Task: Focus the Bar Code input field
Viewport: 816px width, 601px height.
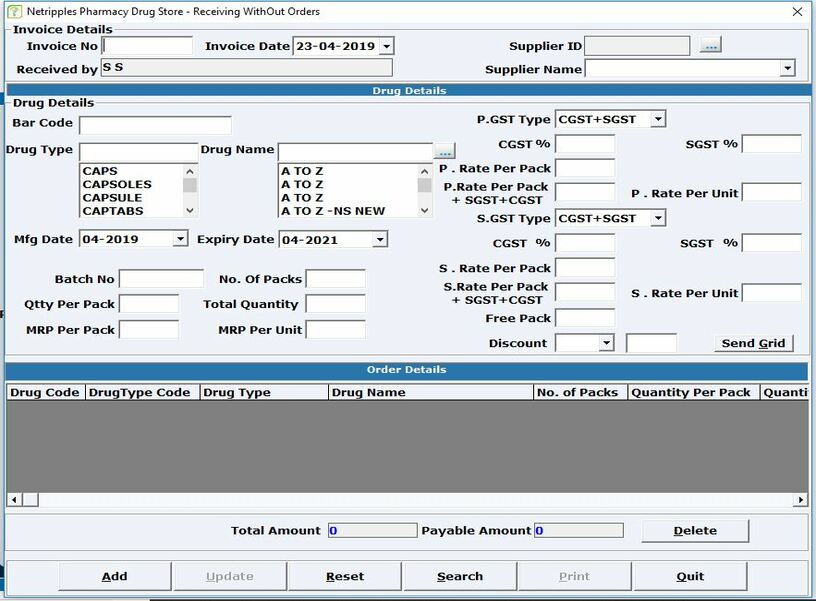Action: 155,125
